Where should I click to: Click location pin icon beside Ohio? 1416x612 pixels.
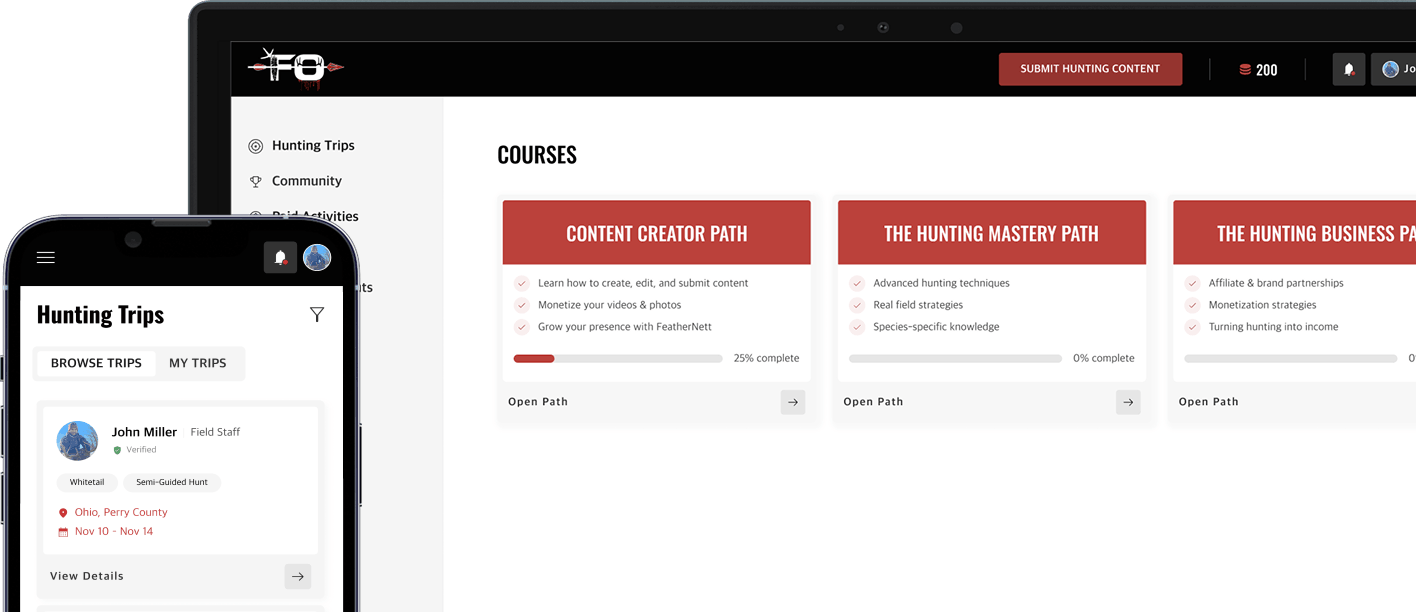[63, 513]
